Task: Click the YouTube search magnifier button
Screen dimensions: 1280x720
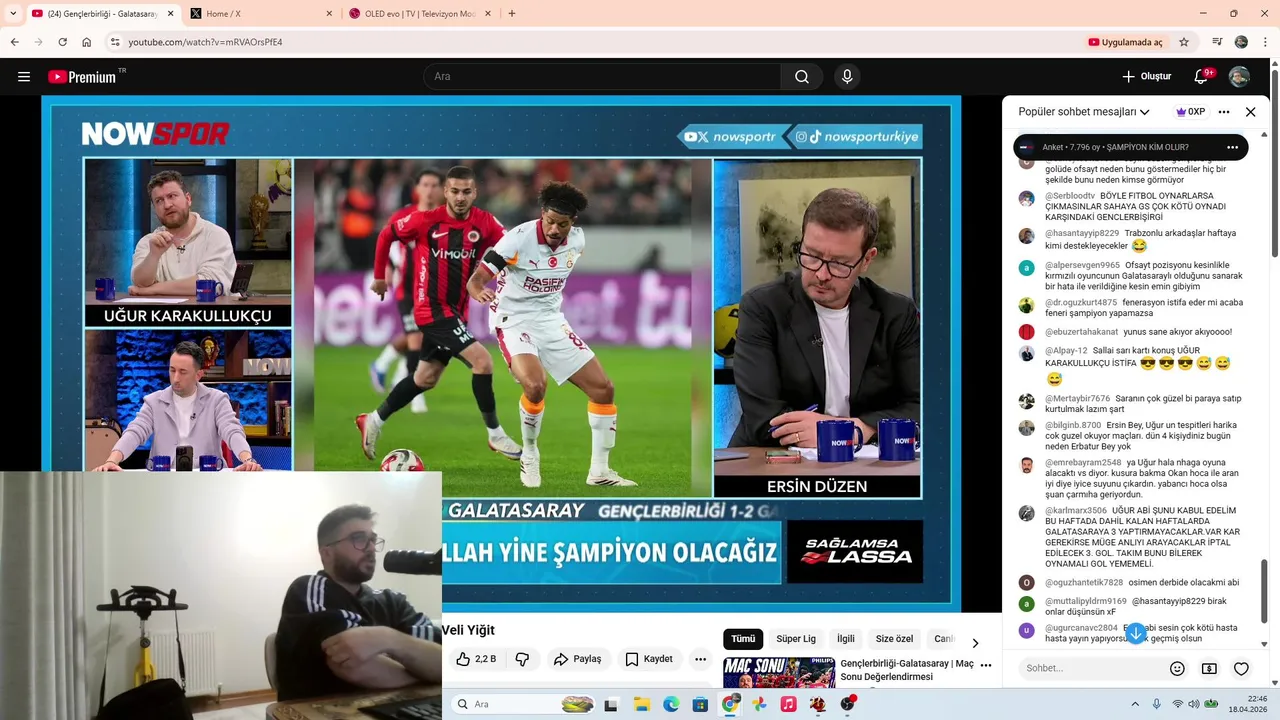Action: 802,77
